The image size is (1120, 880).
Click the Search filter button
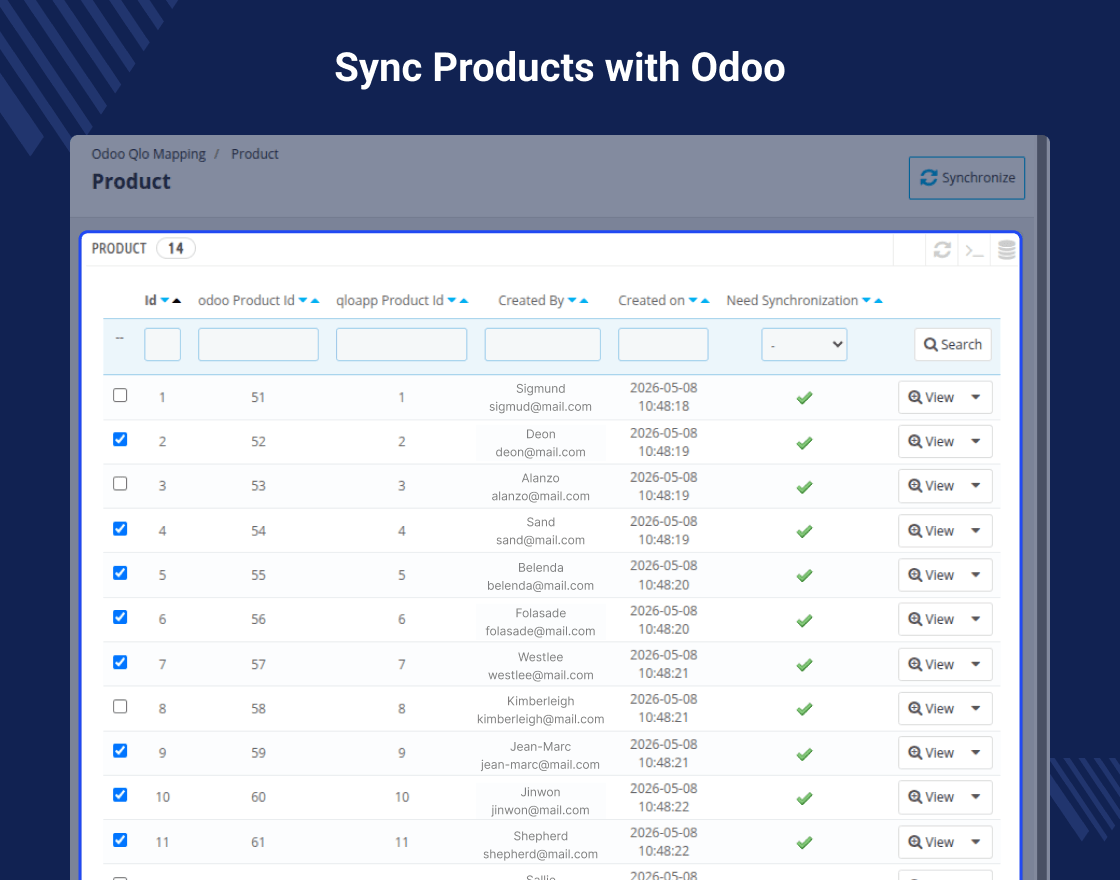[953, 344]
